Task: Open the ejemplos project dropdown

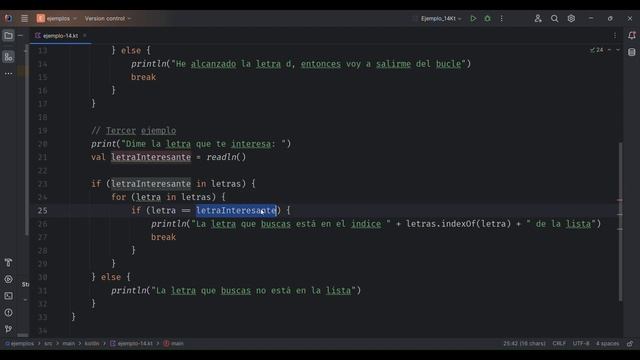Action: [x=56, y=18]
